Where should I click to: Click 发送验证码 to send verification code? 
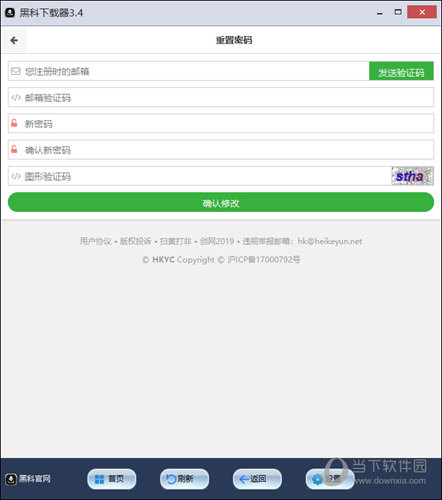click(401, 71)
